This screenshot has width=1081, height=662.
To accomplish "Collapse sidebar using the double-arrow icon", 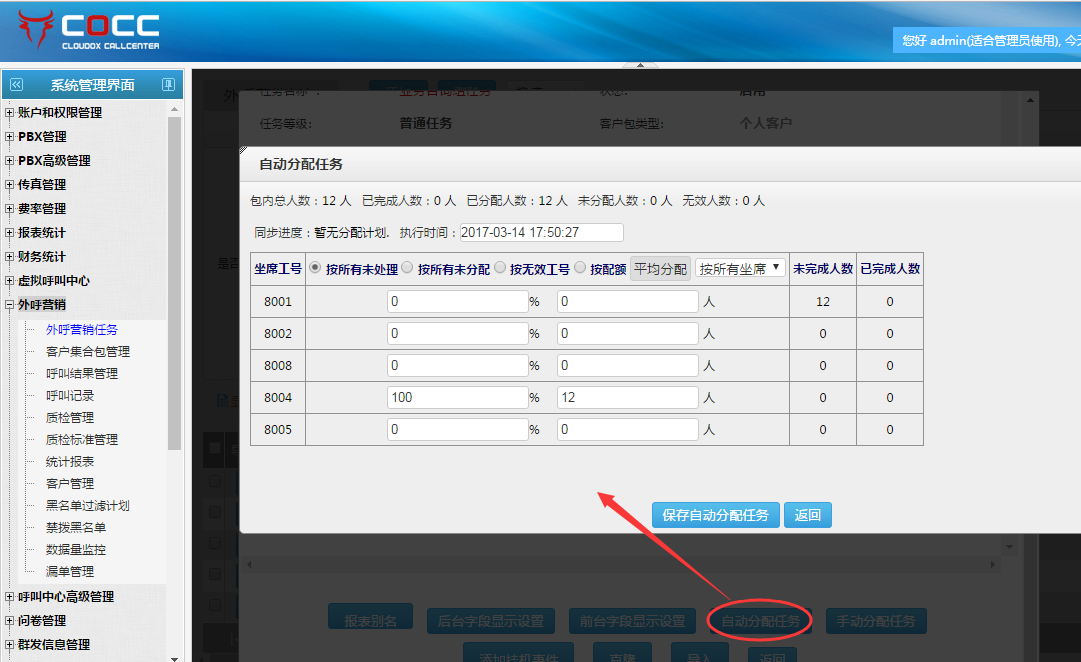I will coord(15,85).
